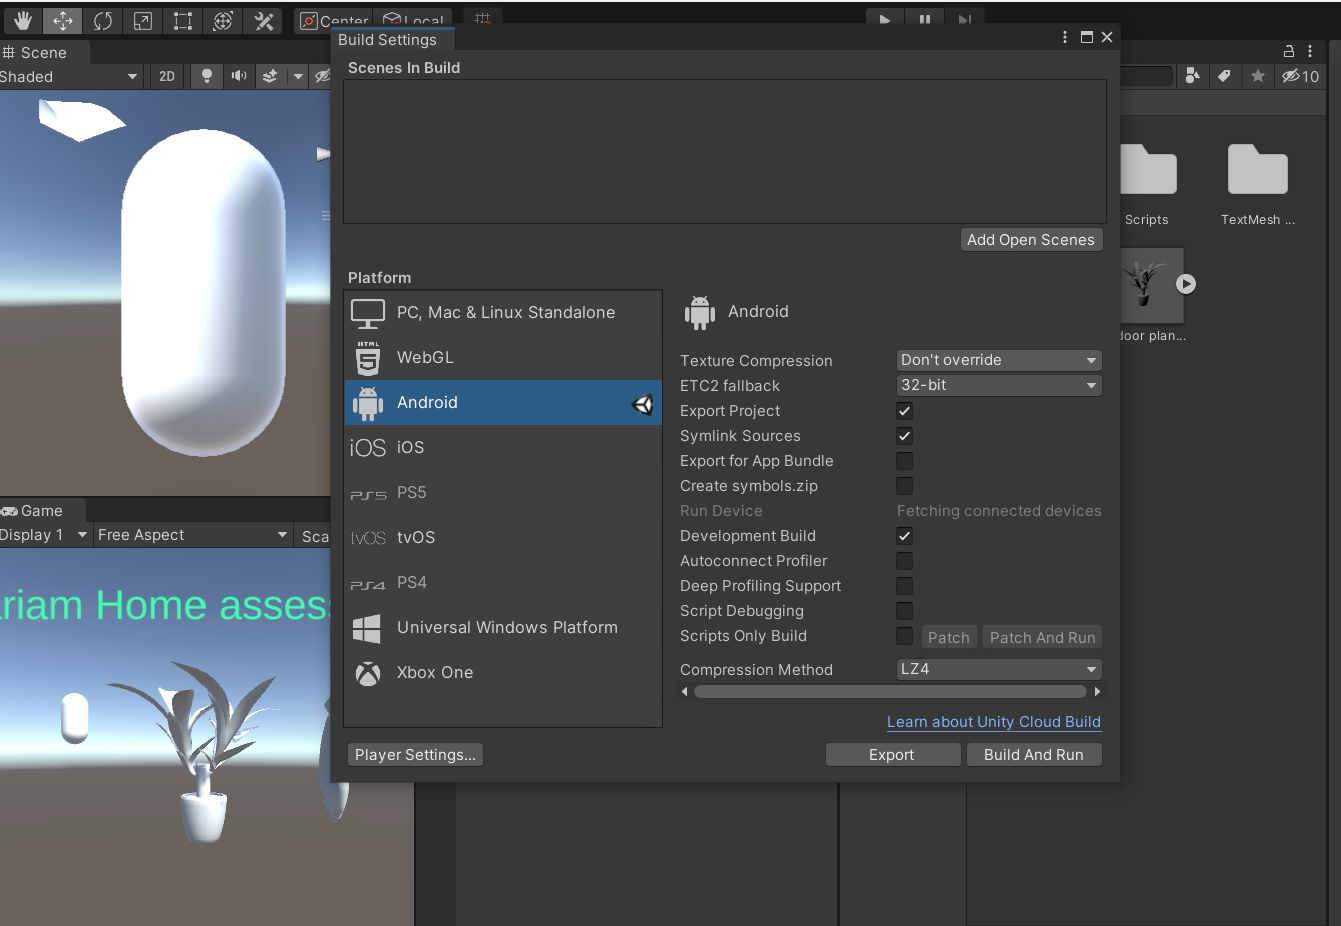Viewport: 1341px width, 926px height.
Task: Open Free Aspect dropdown
Action: 192,535
